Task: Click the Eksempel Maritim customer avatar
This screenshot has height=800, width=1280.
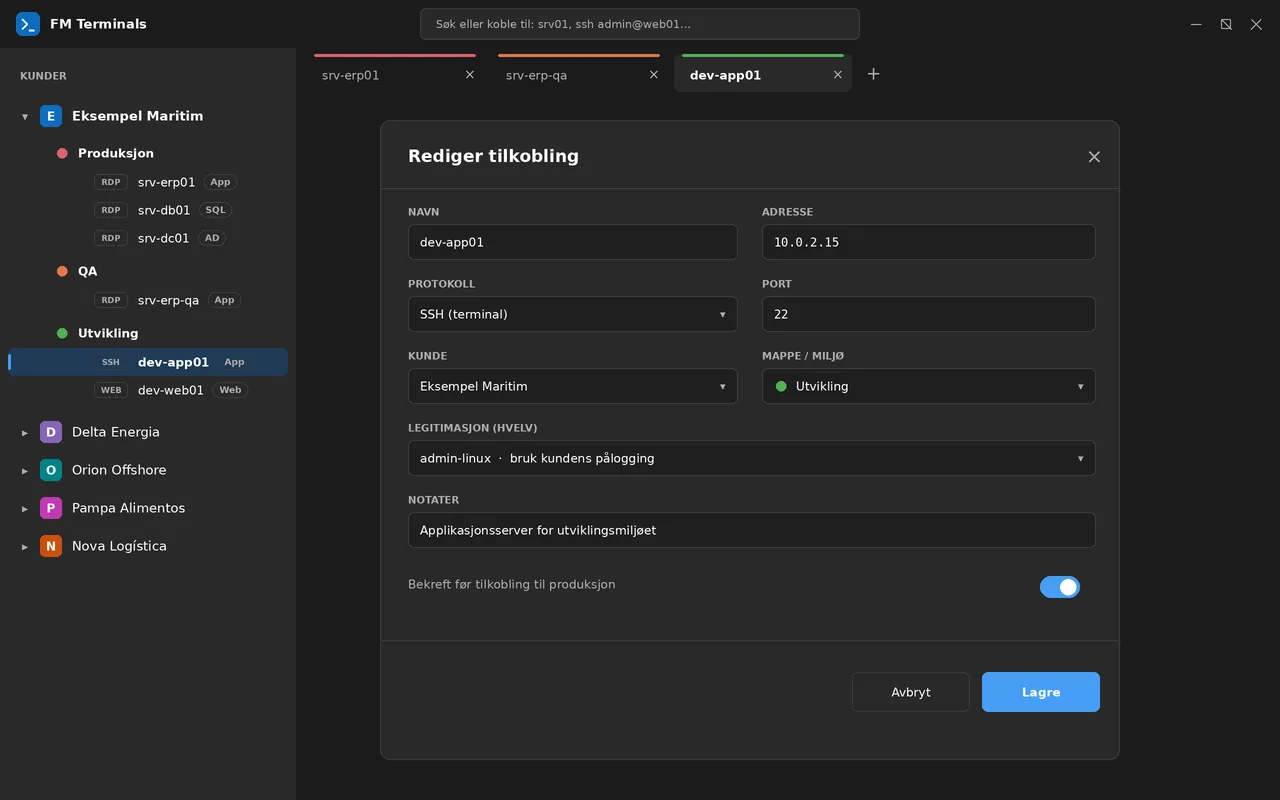Action: pos(51,116)
